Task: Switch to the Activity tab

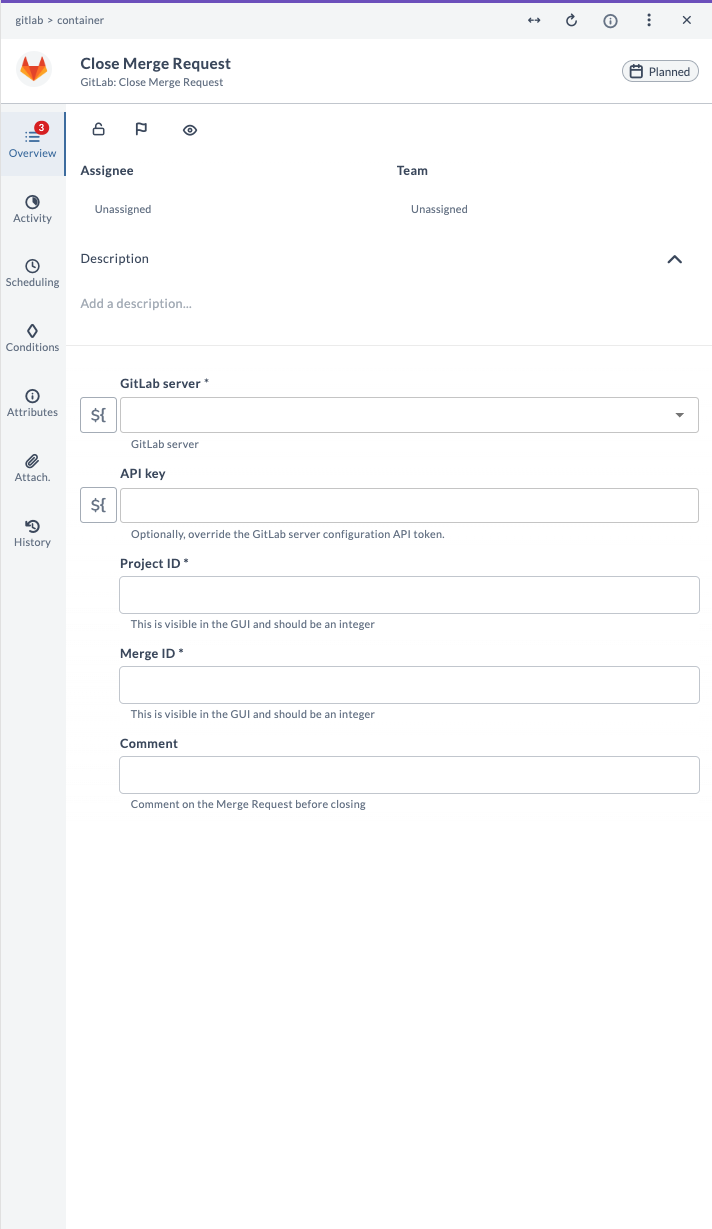Action: (32, 209)
